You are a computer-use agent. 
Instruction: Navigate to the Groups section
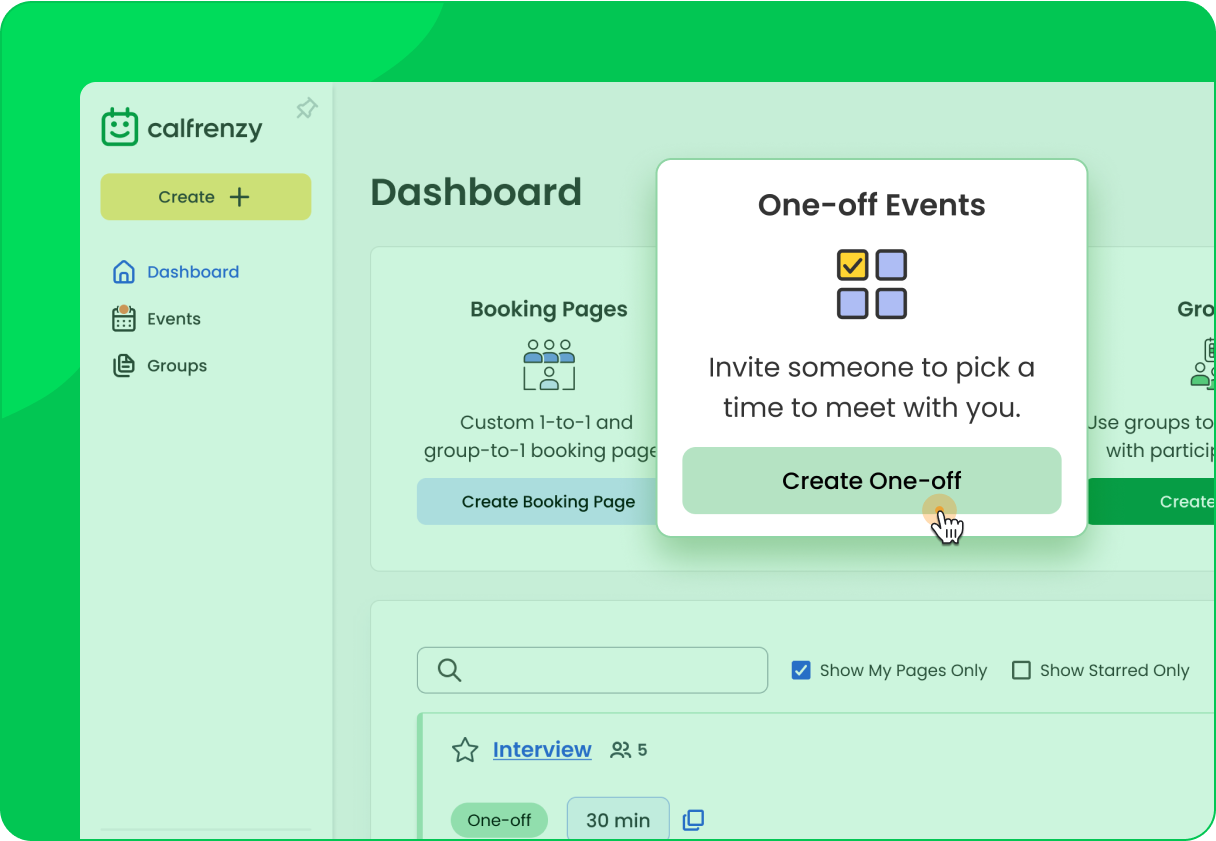(177, 365)
